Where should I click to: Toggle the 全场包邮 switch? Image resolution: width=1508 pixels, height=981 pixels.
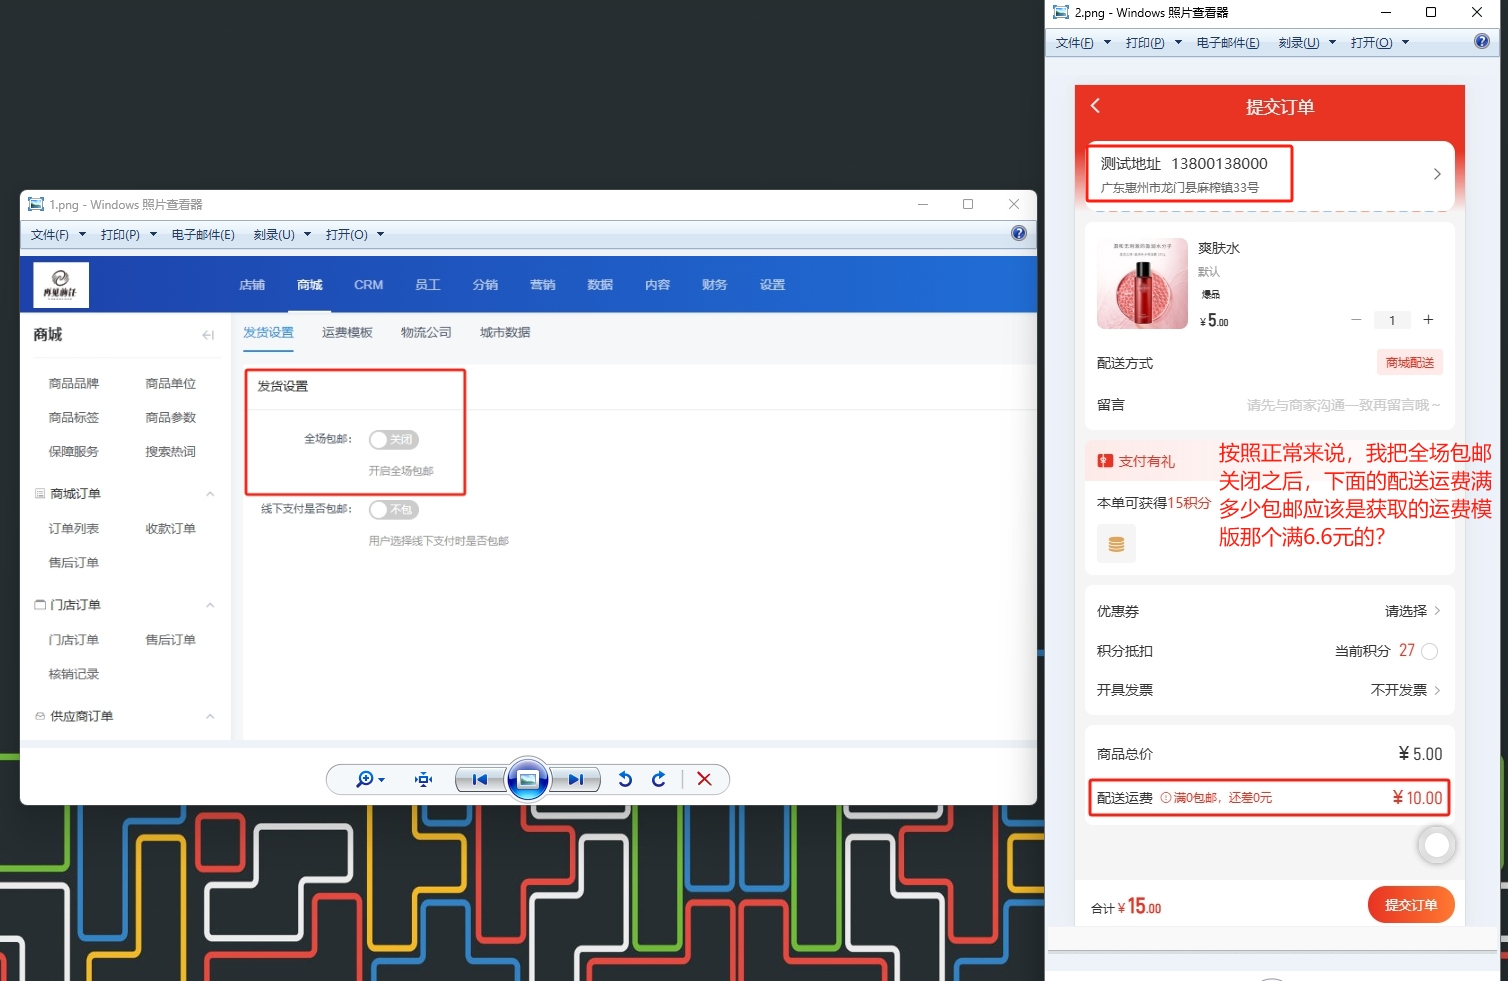393,440
